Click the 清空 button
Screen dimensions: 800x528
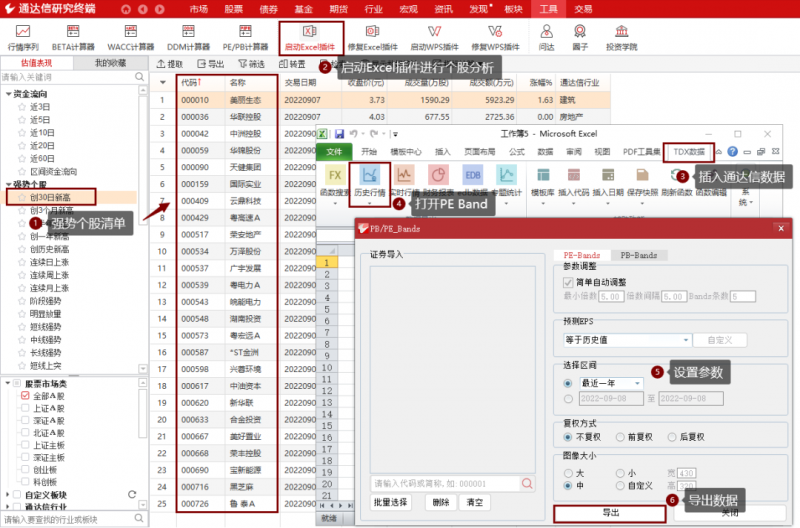click(474, 502)
